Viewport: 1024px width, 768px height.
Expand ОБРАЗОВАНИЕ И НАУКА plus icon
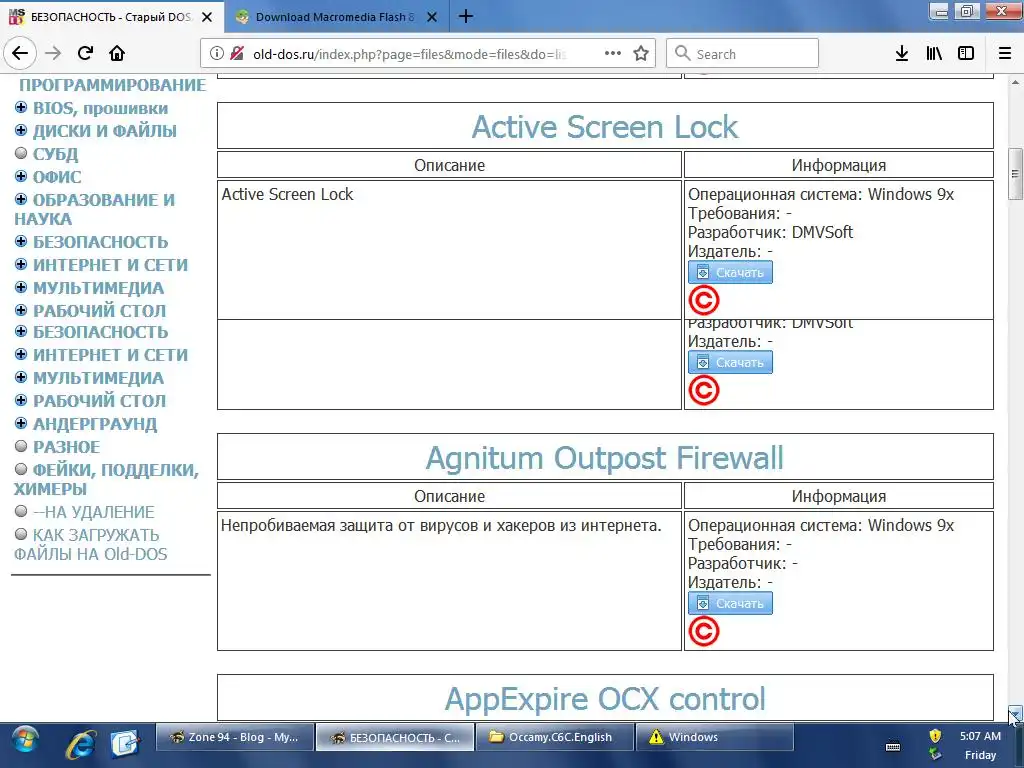(21, 199)
